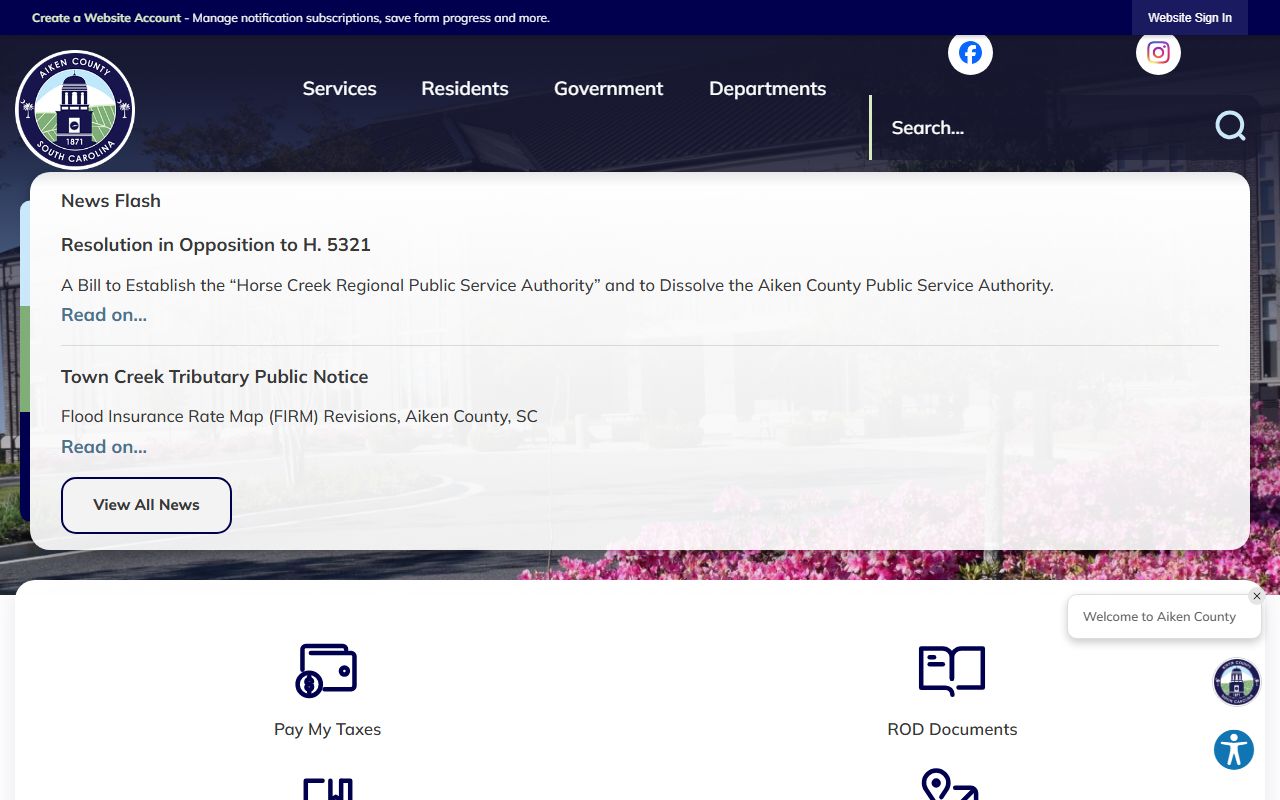1280x800 pixels.
Task: Open the accessibility options icon
Action: [x=1234, y=749]
